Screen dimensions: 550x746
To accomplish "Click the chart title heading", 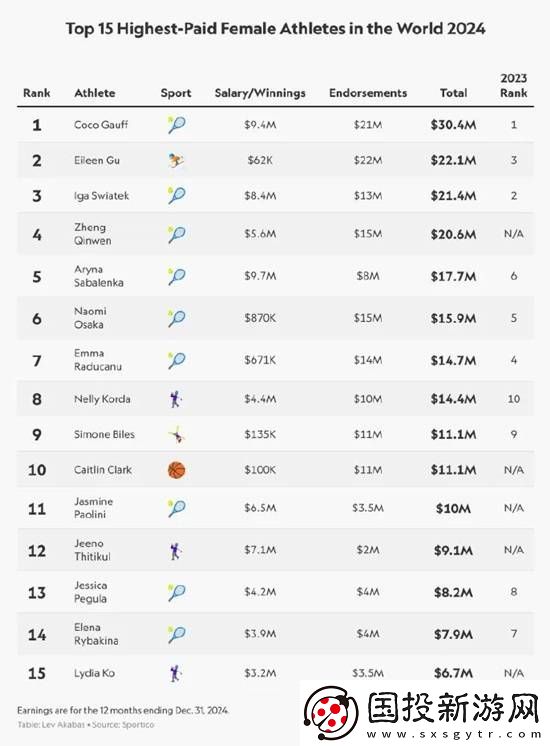I will 275,29.
